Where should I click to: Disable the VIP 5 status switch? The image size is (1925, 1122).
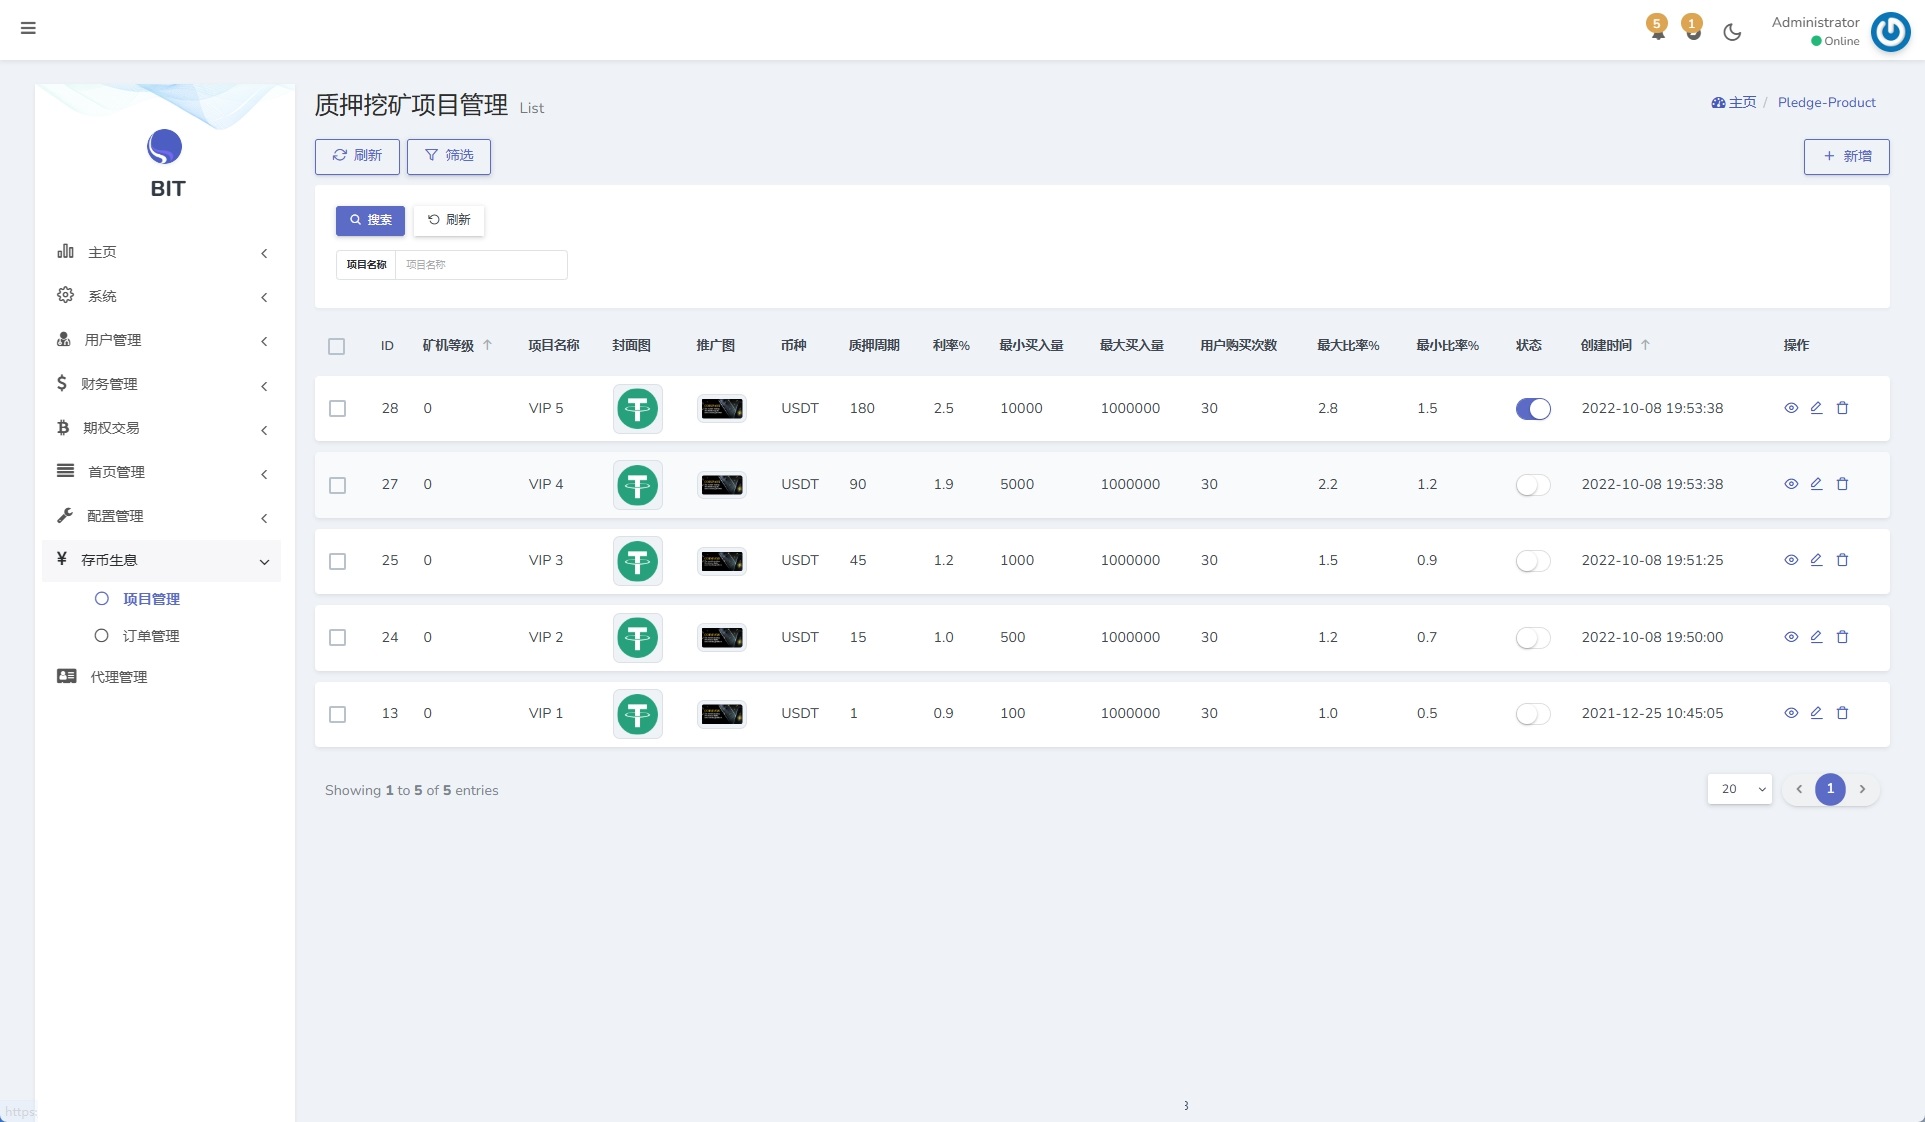tap(1532, 408)
